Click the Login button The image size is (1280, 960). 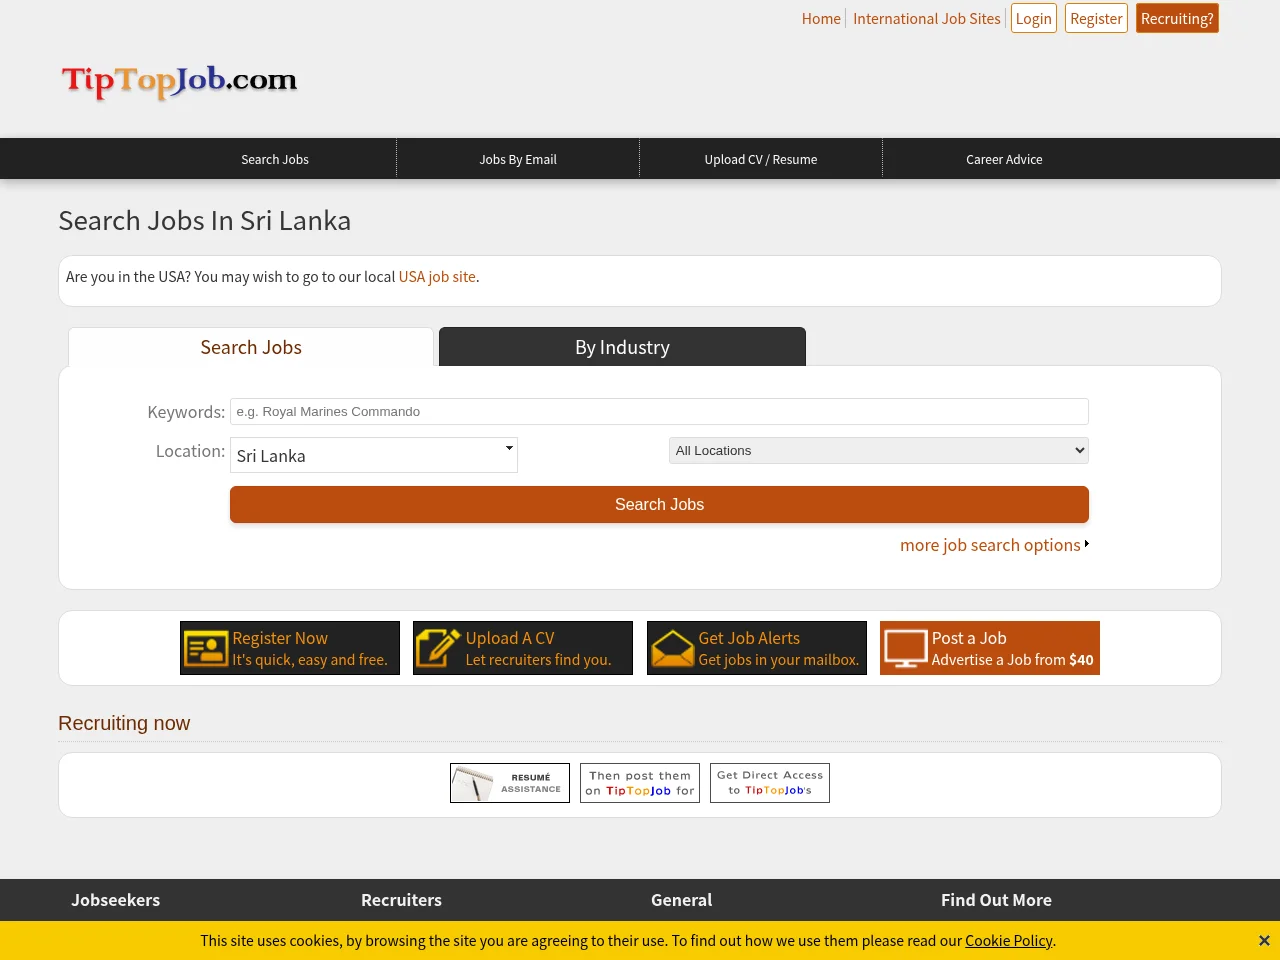click(1033, 19)
